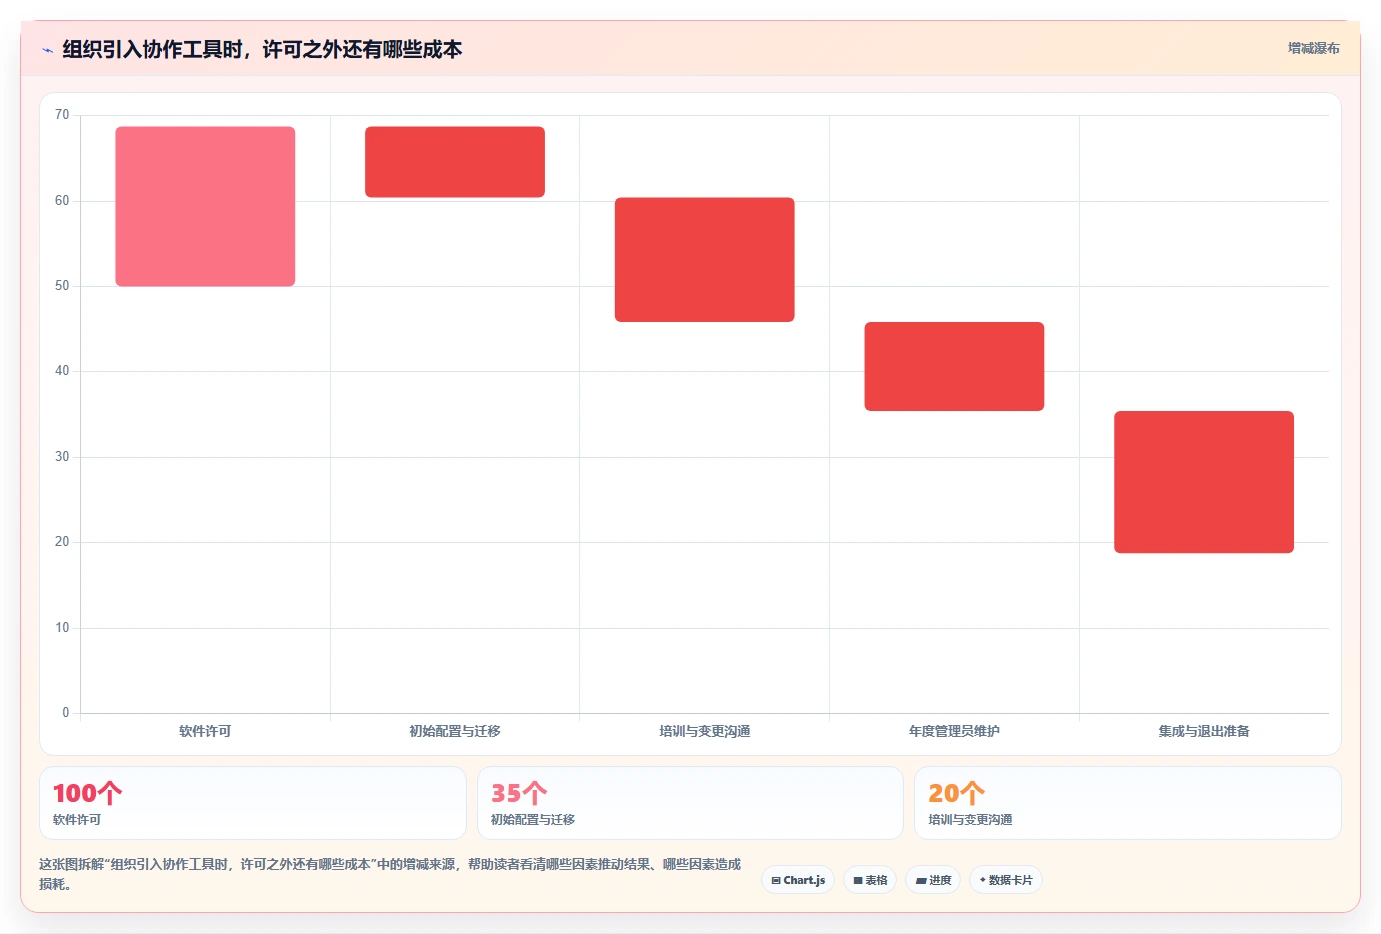Click the description paragraph starting 这张图拆解

[x=390, y=874]
